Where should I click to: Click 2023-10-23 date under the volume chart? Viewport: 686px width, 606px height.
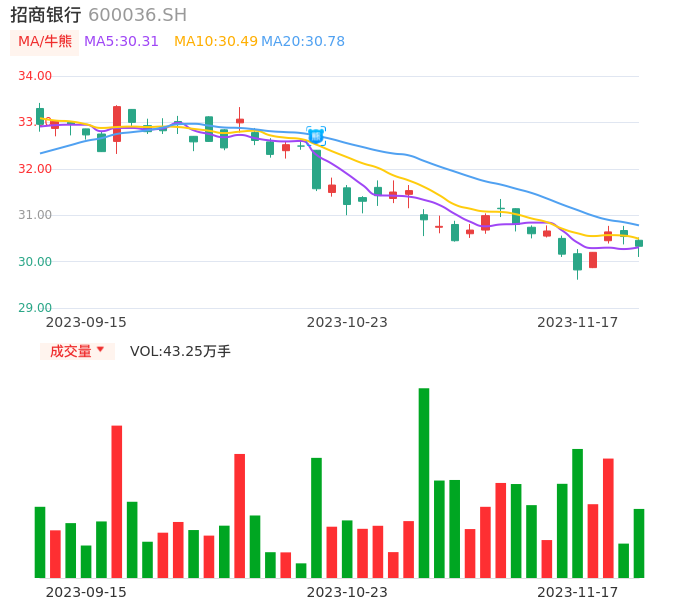click(x=347, y=592)
